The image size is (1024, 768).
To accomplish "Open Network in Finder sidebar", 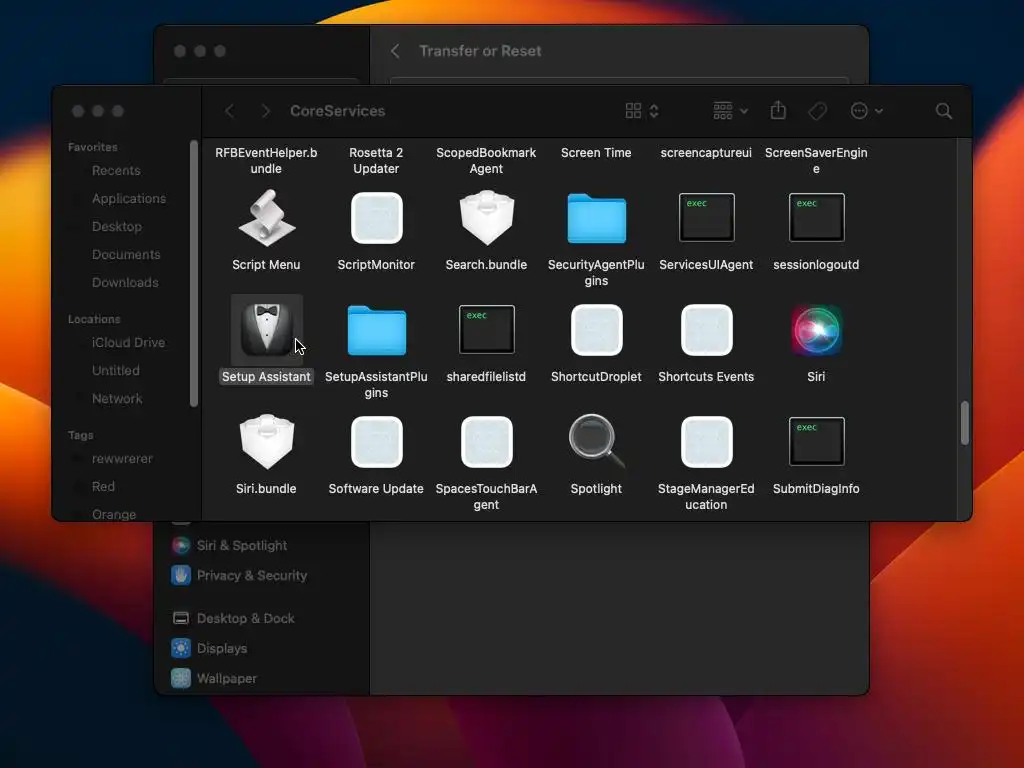I will click(117, 399).
